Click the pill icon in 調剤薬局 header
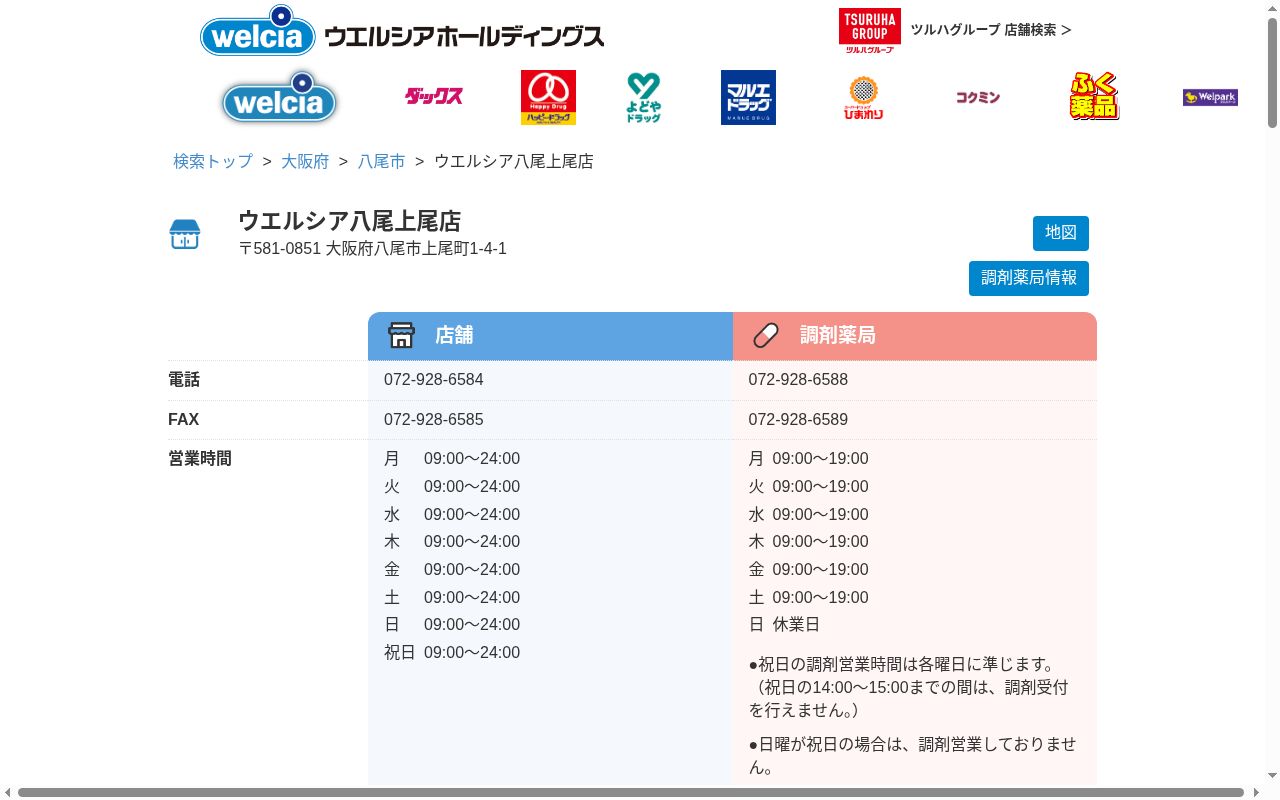 coord(766,335)
